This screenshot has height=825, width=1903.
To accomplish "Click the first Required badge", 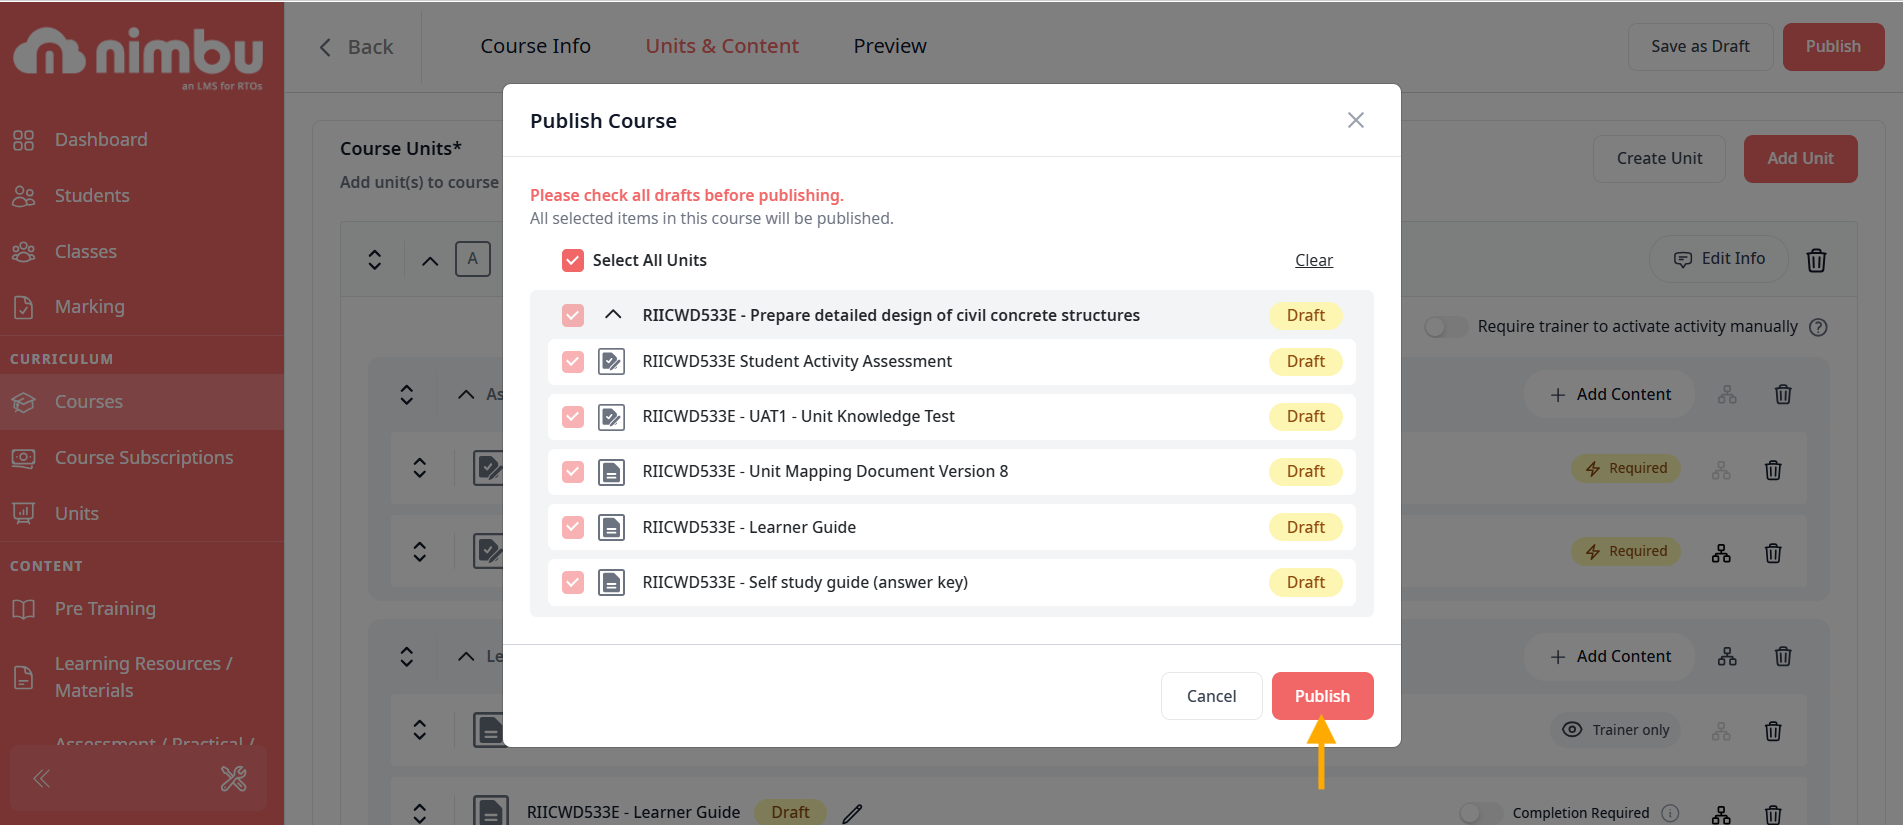I will click(1626, 469).
